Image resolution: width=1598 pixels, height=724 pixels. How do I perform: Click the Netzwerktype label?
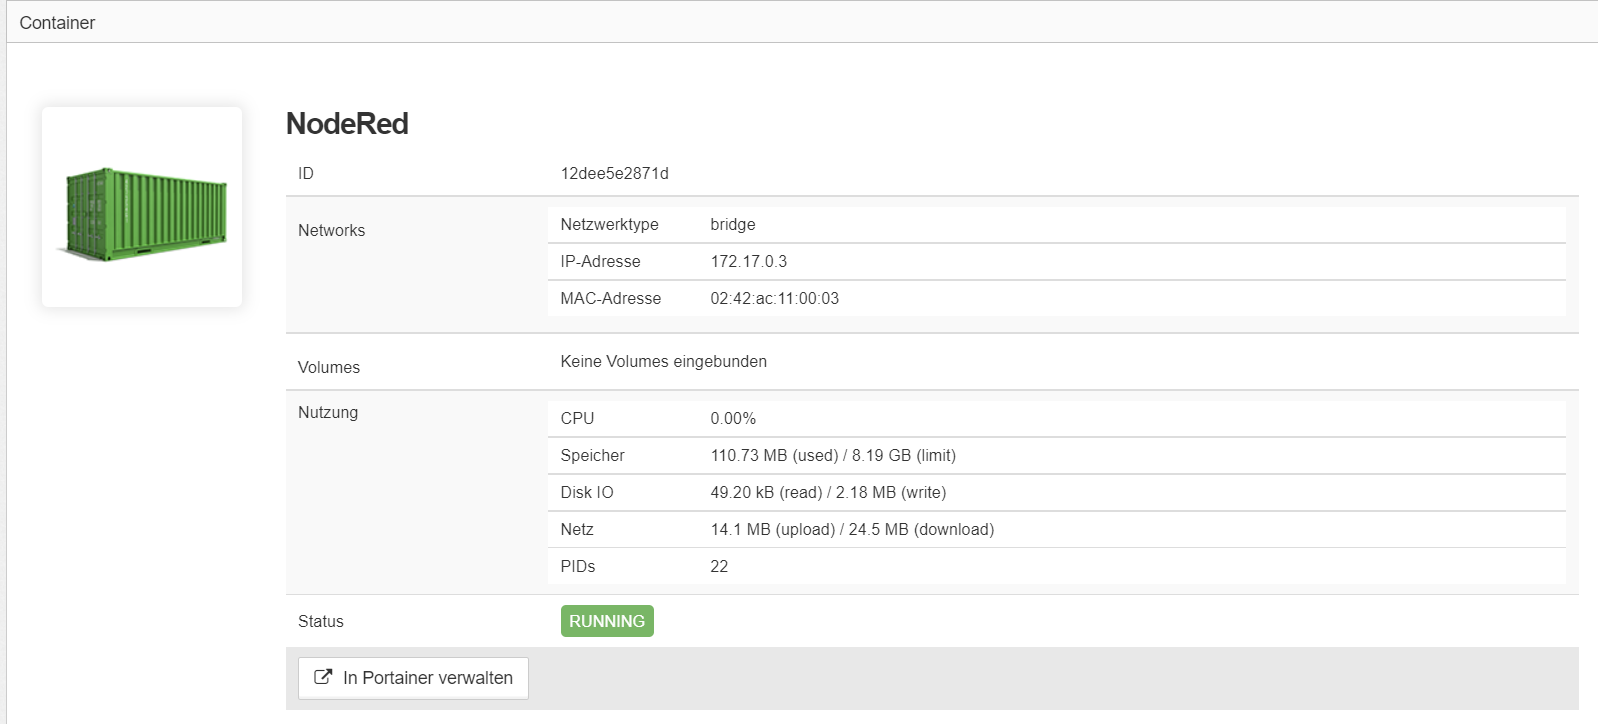pos(609,225)
